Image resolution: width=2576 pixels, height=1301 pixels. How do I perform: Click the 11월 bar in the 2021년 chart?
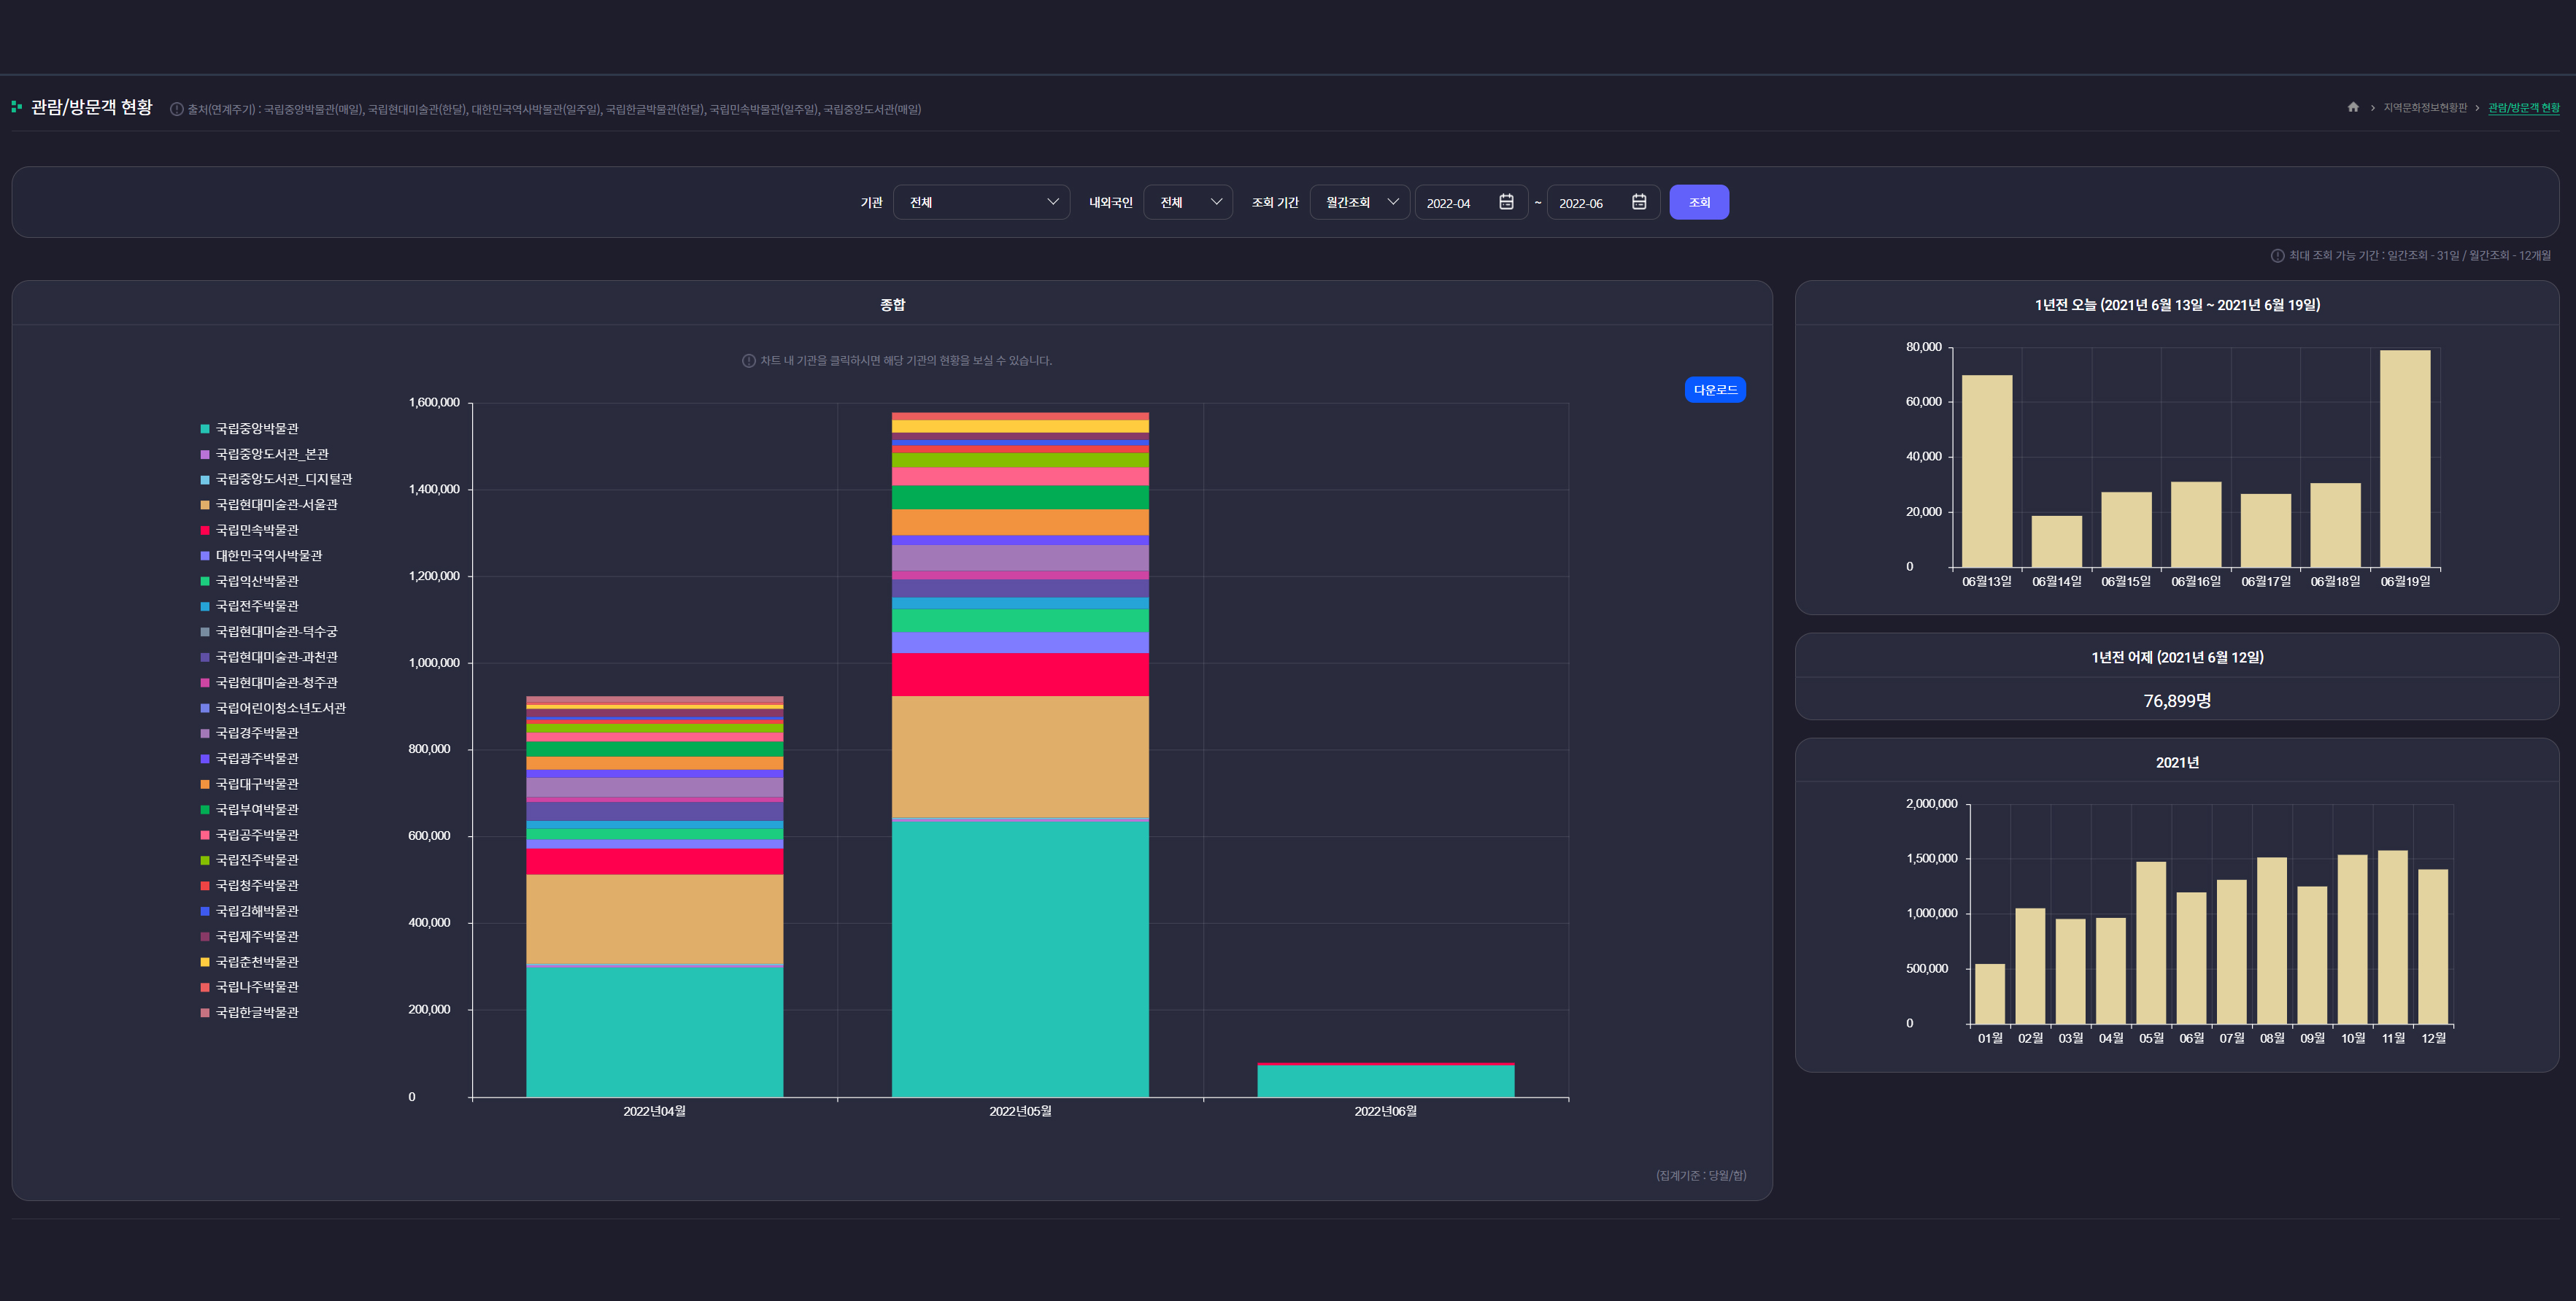tap(2393, 937)
